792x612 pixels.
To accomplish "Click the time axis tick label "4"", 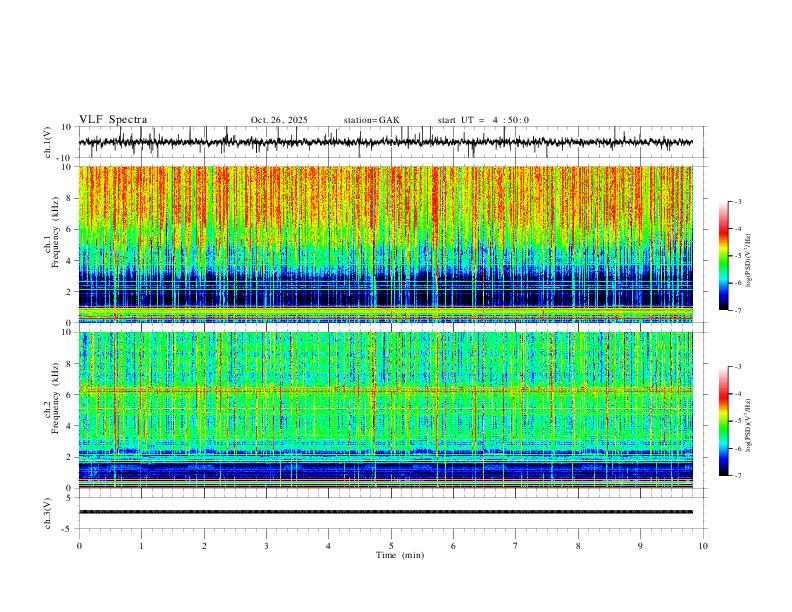I will [329, 546].
